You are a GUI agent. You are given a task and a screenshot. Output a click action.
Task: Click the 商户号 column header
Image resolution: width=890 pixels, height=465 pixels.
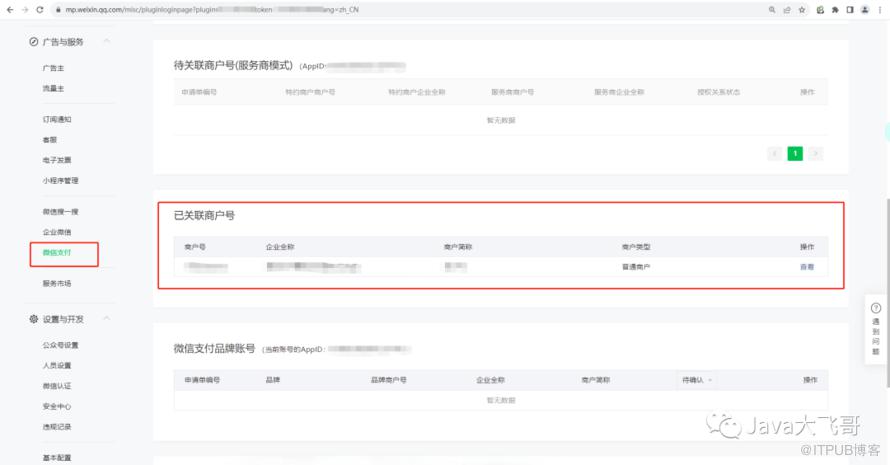pyautogui.click(x=195, y=247)
